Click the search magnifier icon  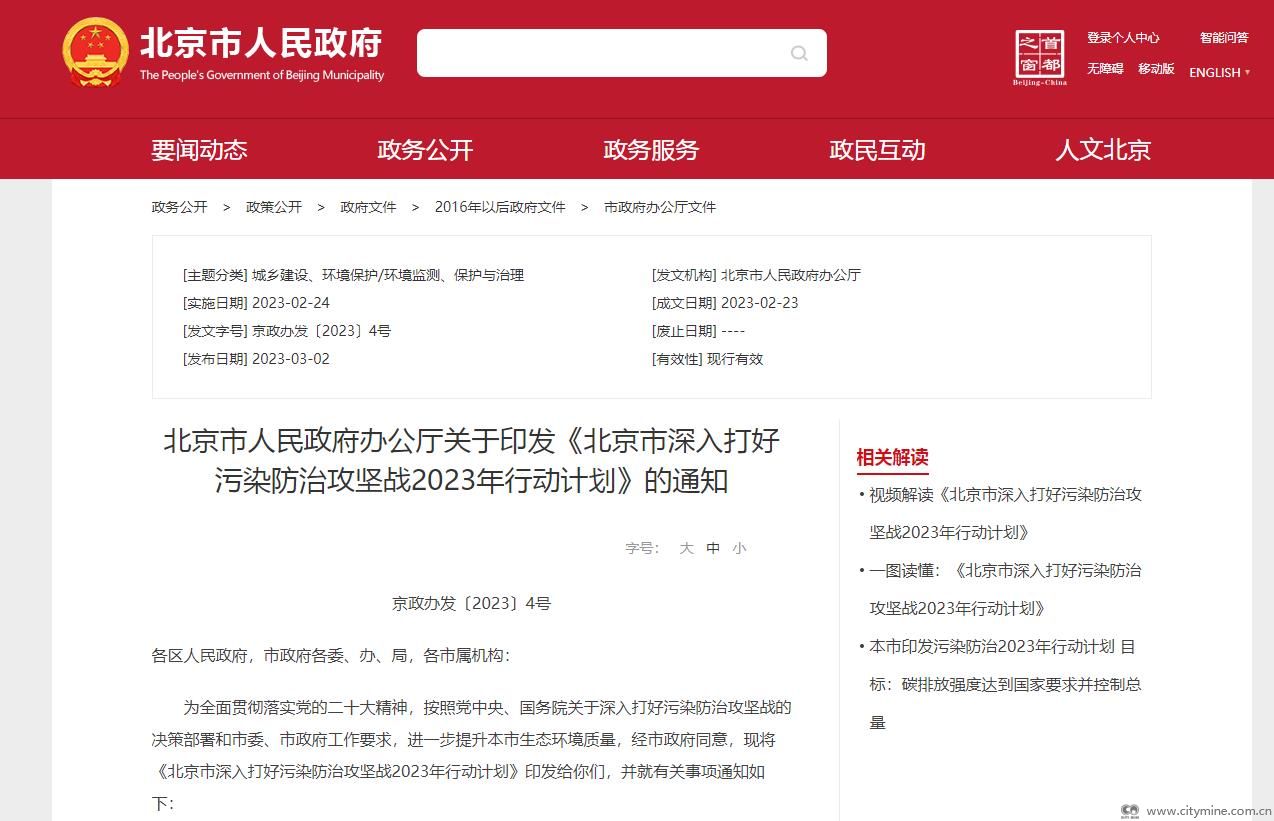pos(799,53)
